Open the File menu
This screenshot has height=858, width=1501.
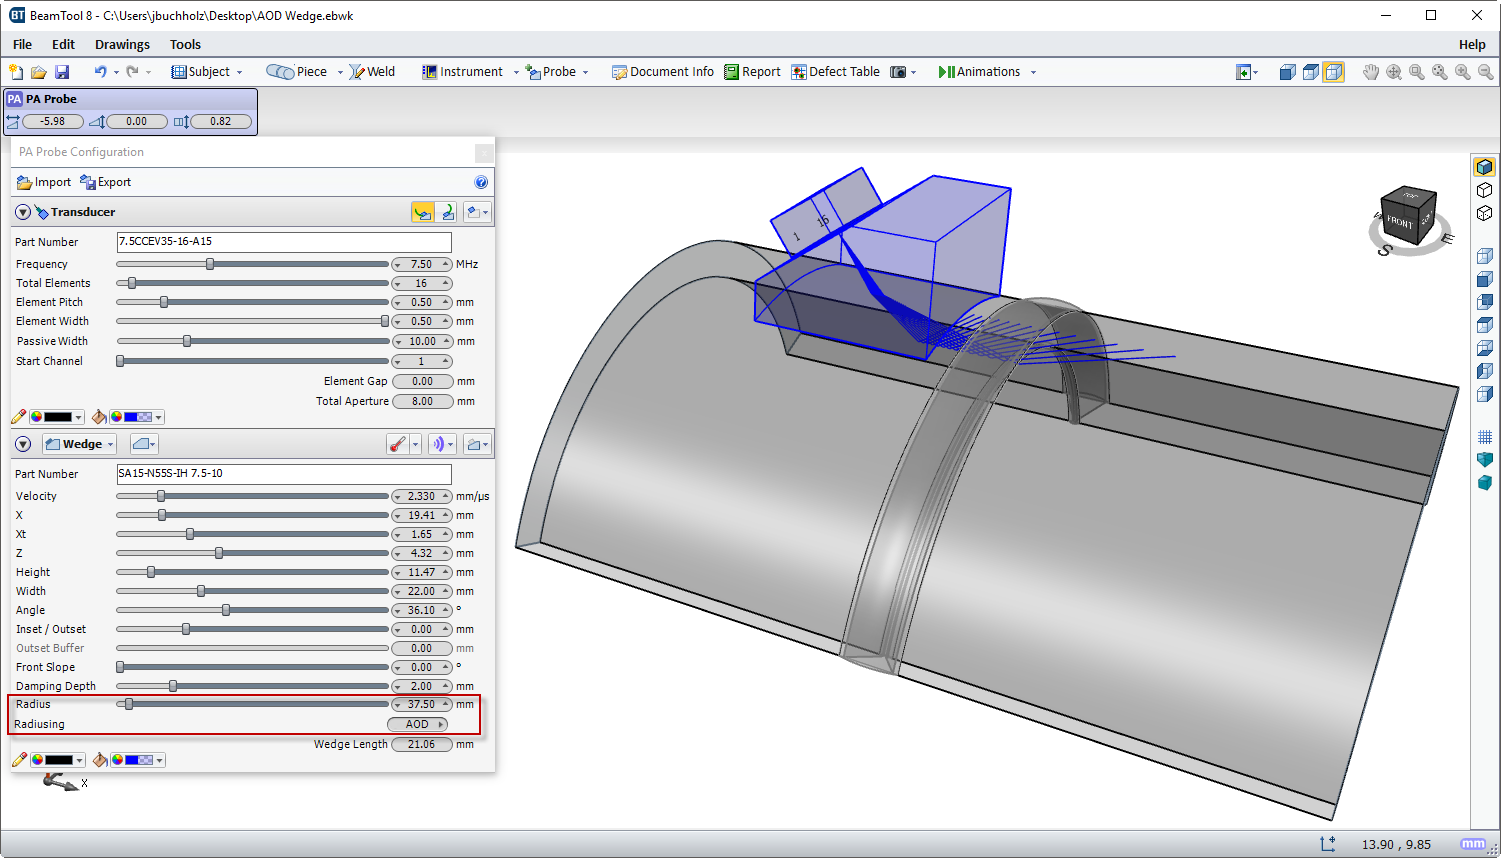(22, 44)
